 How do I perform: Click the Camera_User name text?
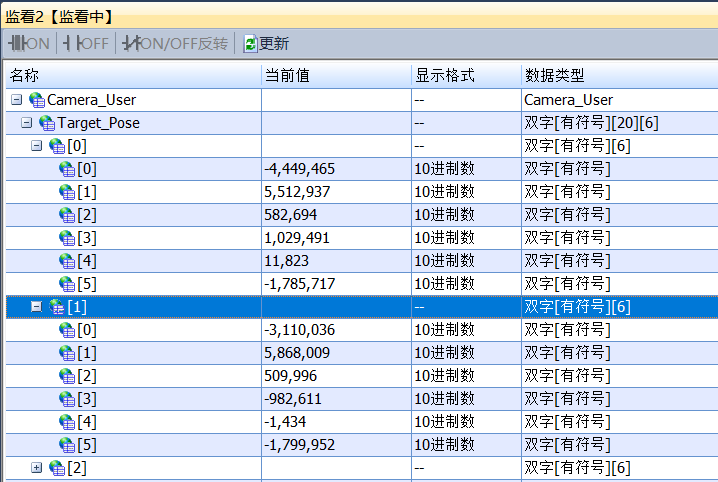coord(92,100)
